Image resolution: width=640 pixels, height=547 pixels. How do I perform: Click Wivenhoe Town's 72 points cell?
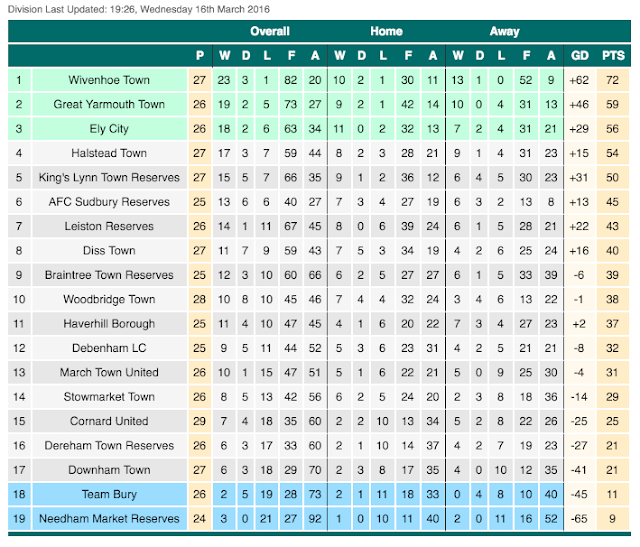point(612,80)
